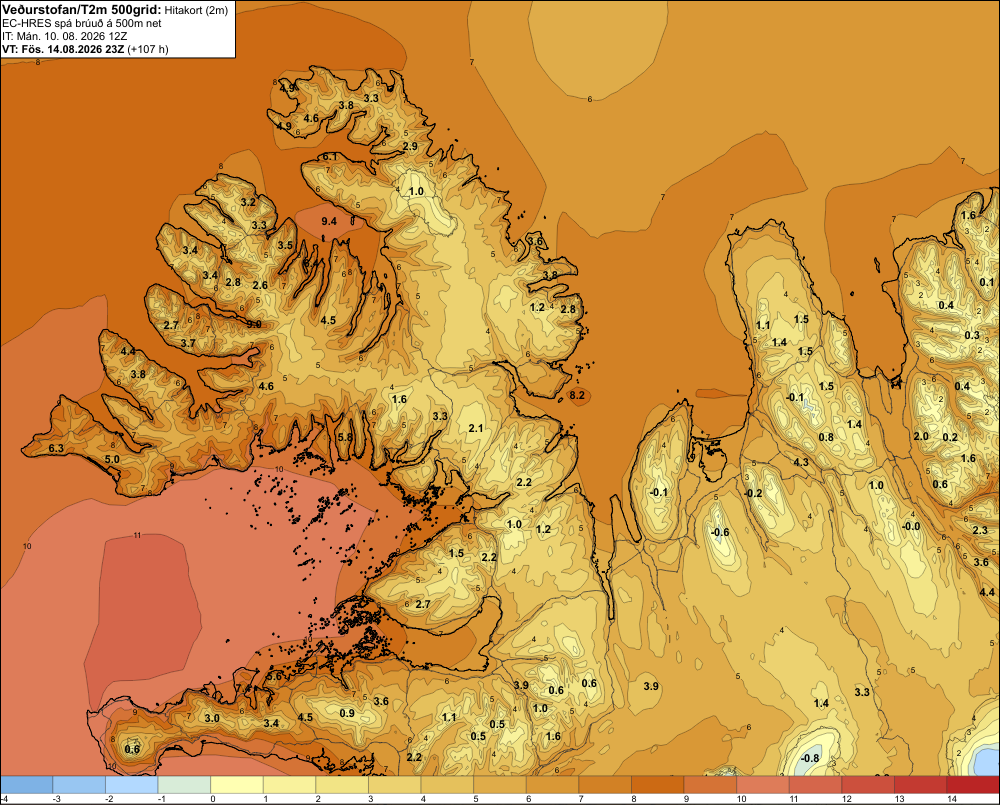Screen dimensions: 1000x805
Task: Click the 0.9 temperature value on the map
Action: click(347, 713)
